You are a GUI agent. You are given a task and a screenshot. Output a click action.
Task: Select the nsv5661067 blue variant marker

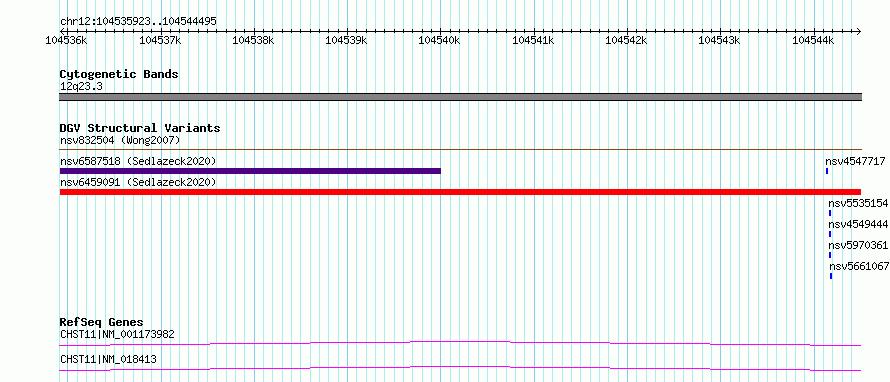coord(831,276)
